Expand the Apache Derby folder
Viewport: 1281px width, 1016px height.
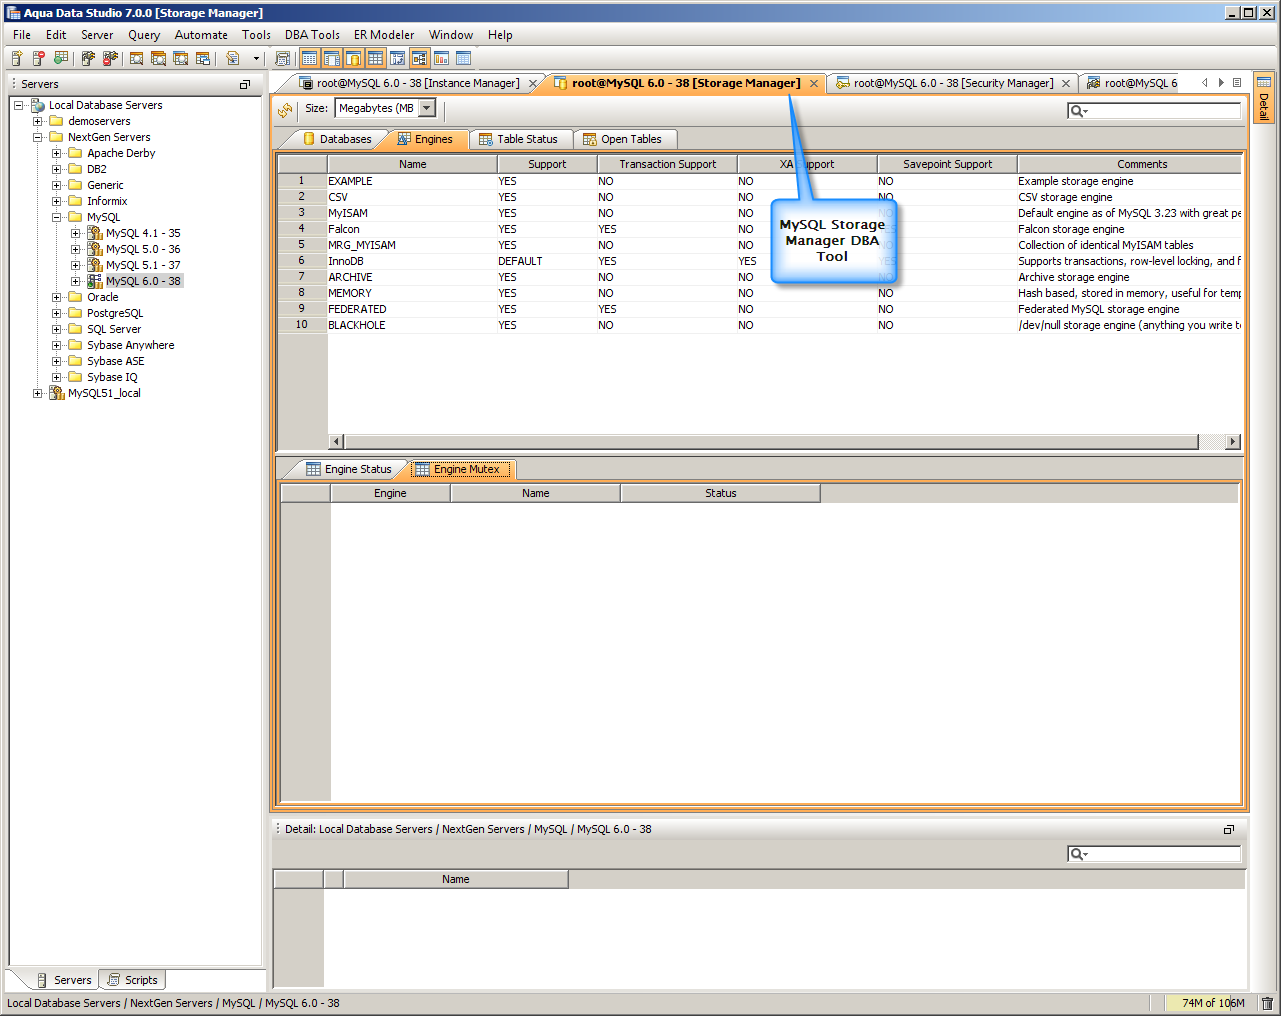click(57, 153)
